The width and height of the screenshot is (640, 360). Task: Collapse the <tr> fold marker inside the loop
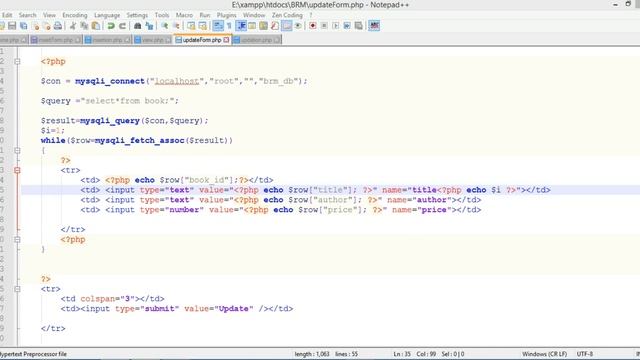pos(17,170)
